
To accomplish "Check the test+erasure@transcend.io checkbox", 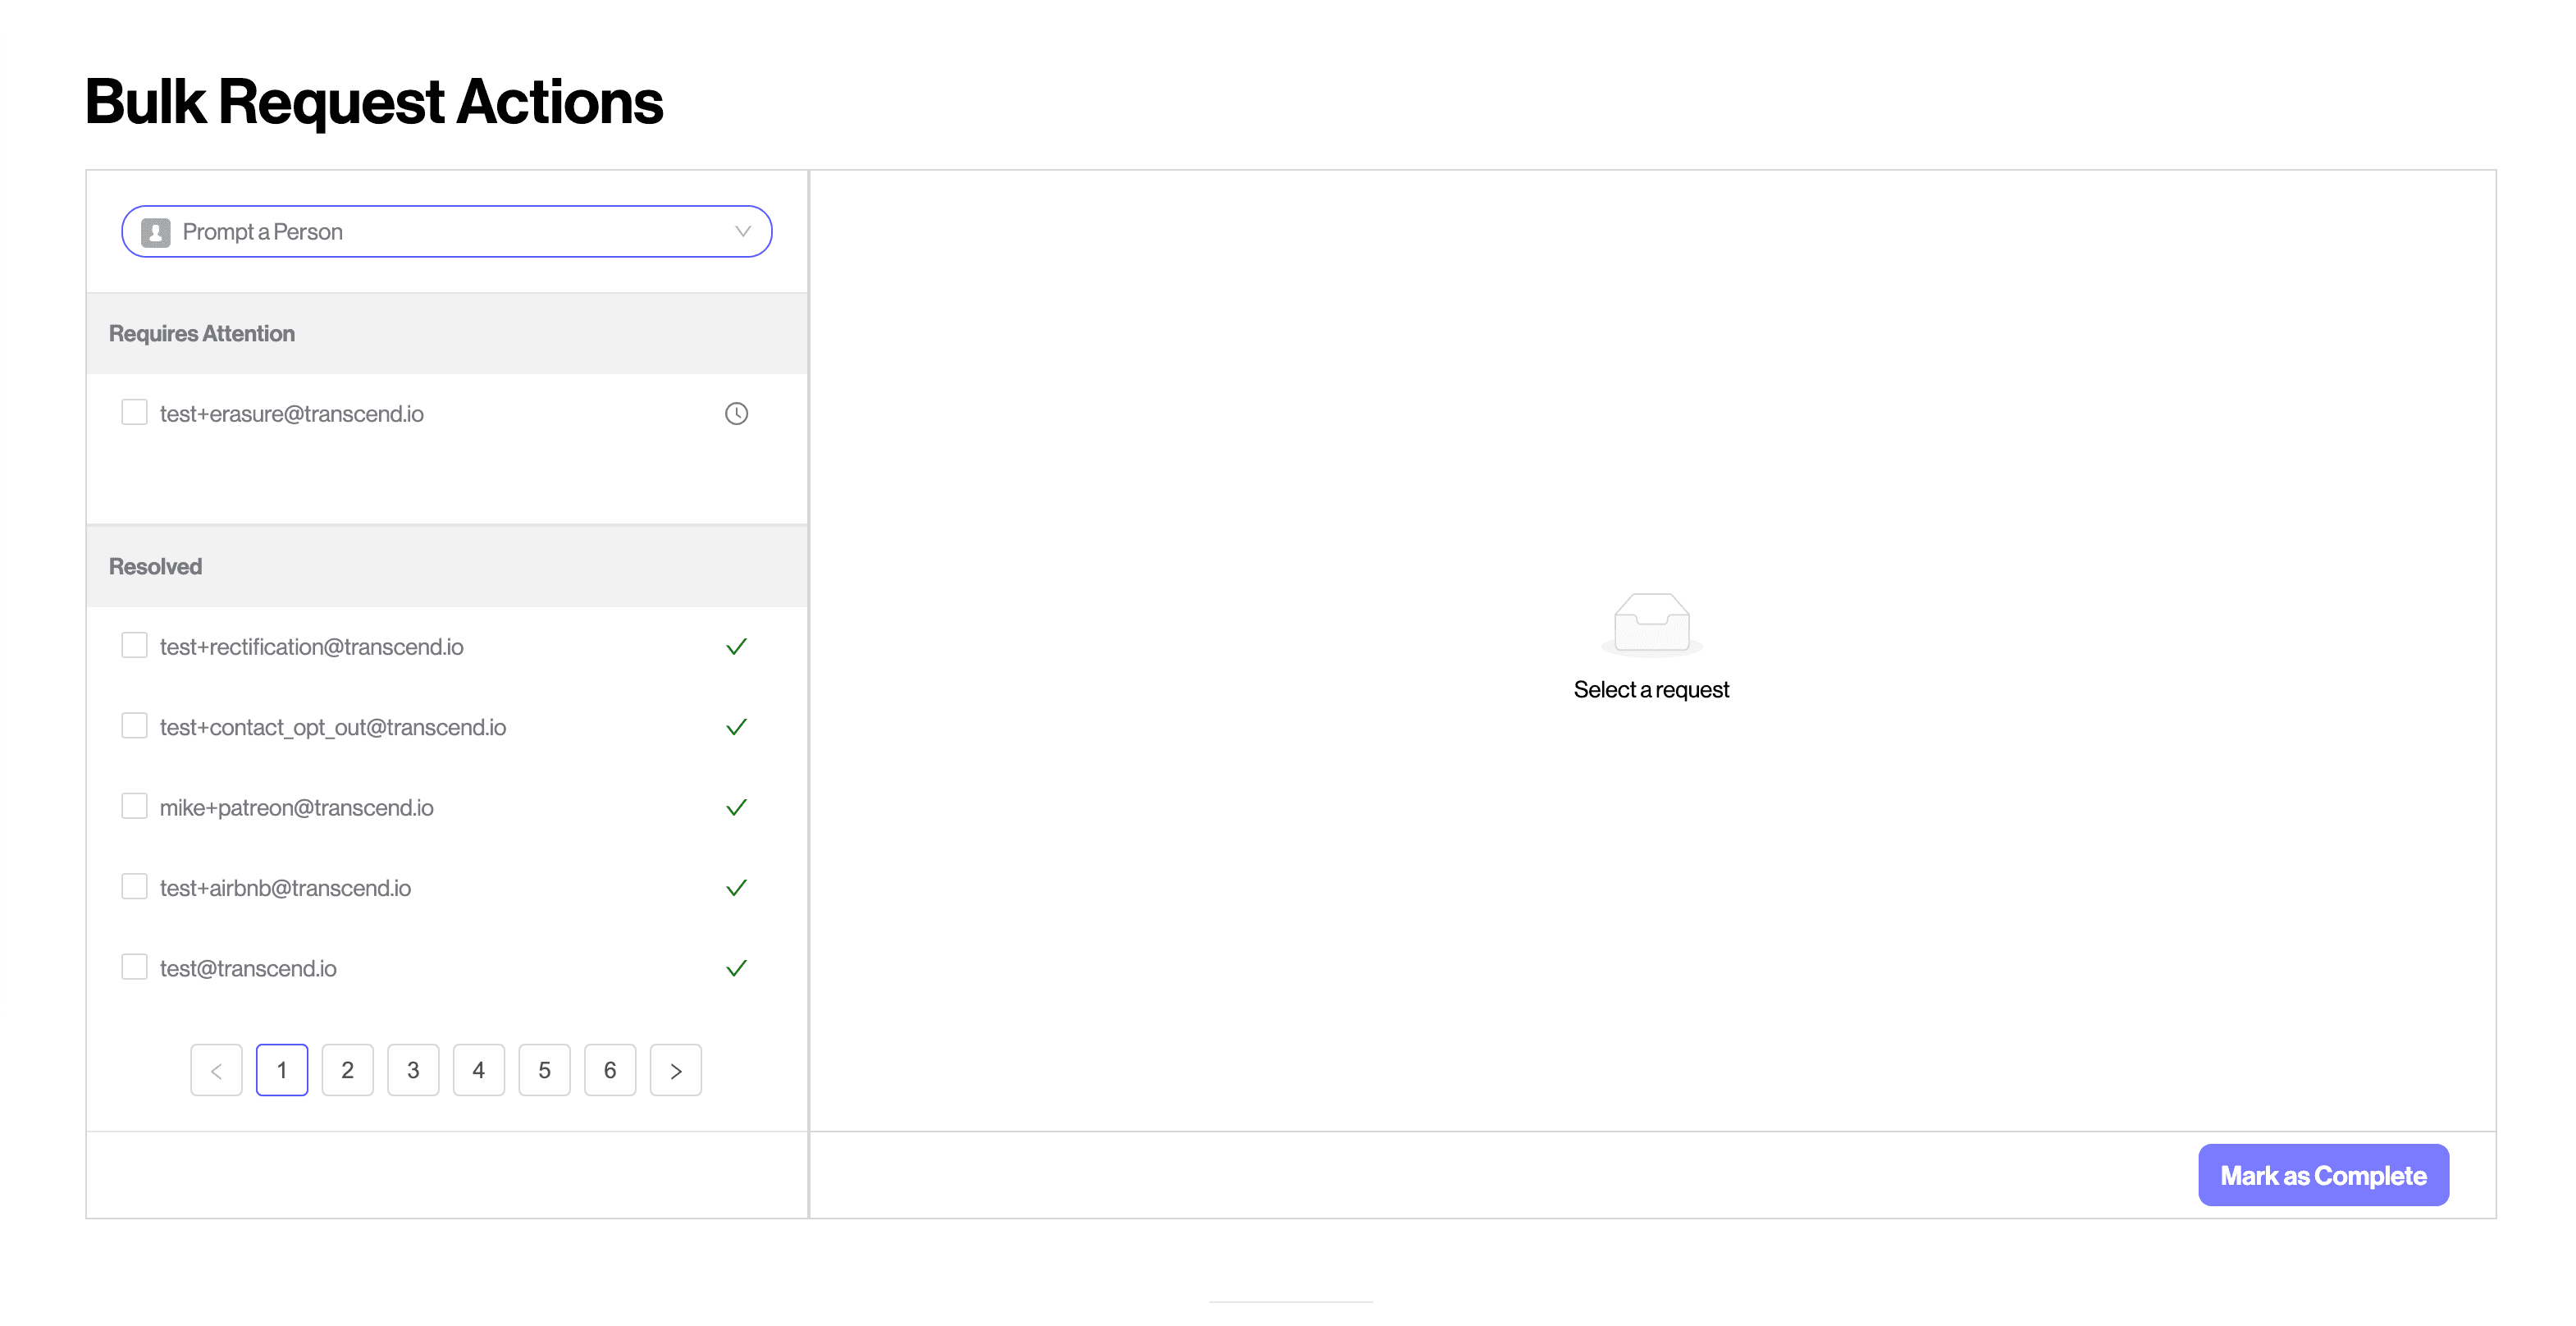I will point(134,412).
